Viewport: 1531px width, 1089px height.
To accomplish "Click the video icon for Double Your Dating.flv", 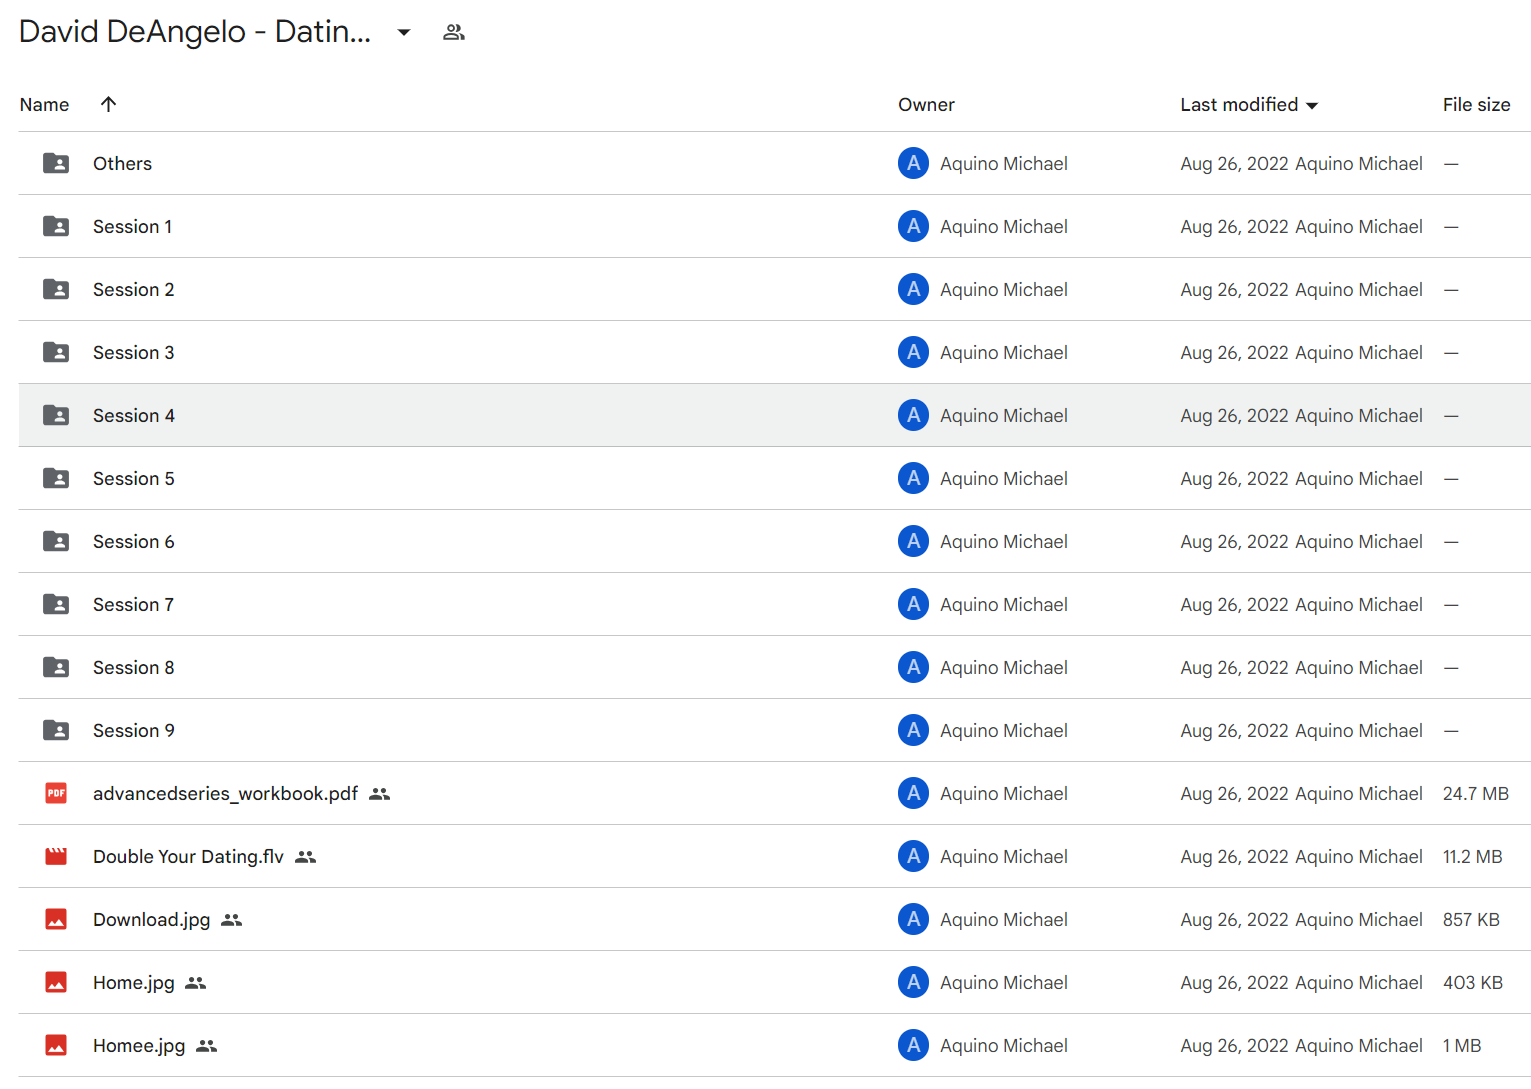I will pyautogui.click(x=56, y=856).
